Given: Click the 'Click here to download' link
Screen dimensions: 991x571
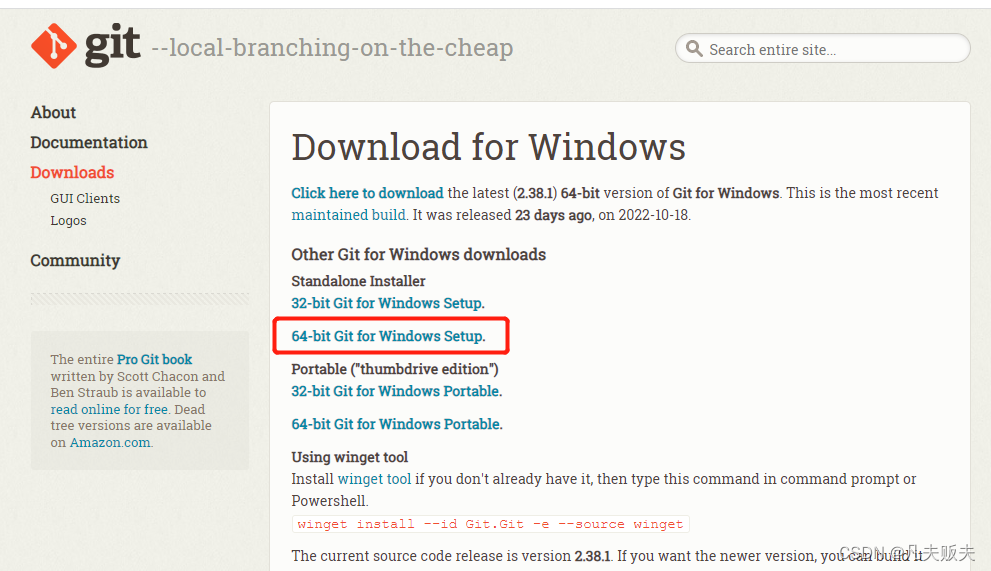Looking at the screenshot, I should (367, 193).
